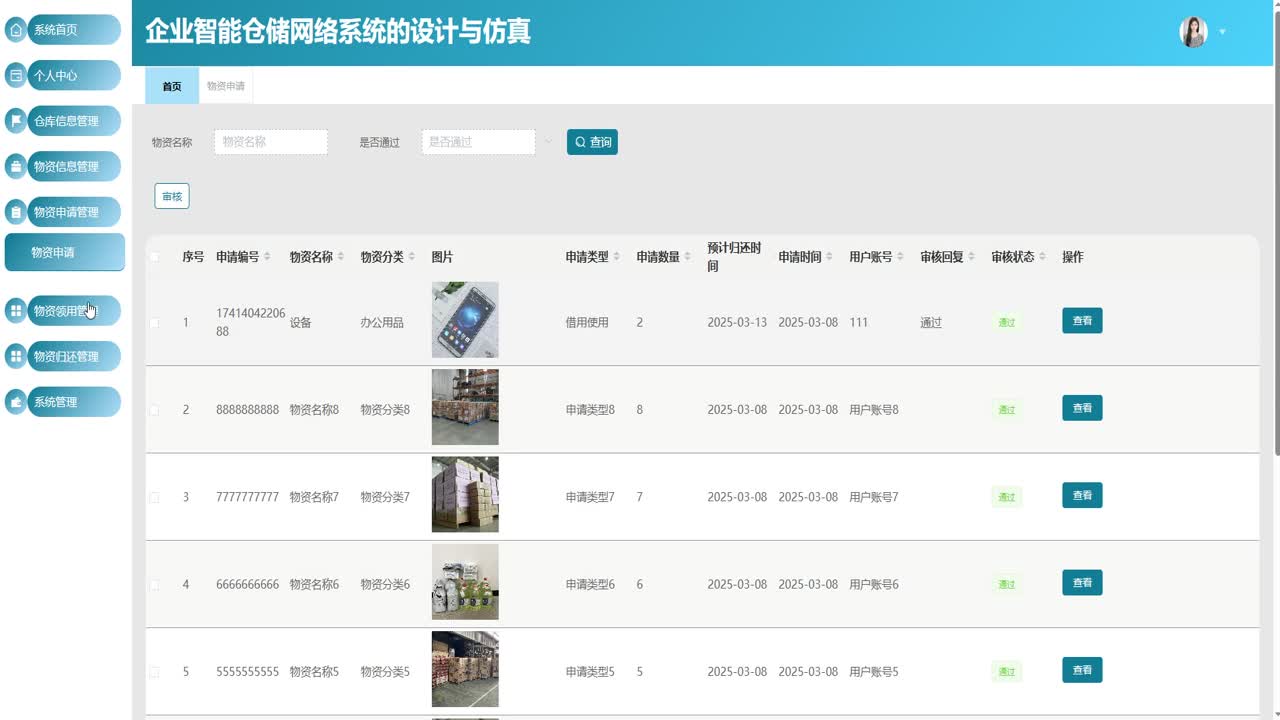1280x720 pixels.
Task: Click the grid icon beside 物资领用管理
Action: (x=15, y=311)
